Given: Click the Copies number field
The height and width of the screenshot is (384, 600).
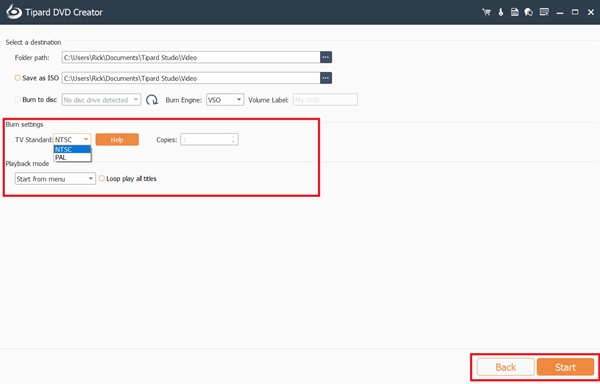Looking at the screenshot, I should pos(209,140).
